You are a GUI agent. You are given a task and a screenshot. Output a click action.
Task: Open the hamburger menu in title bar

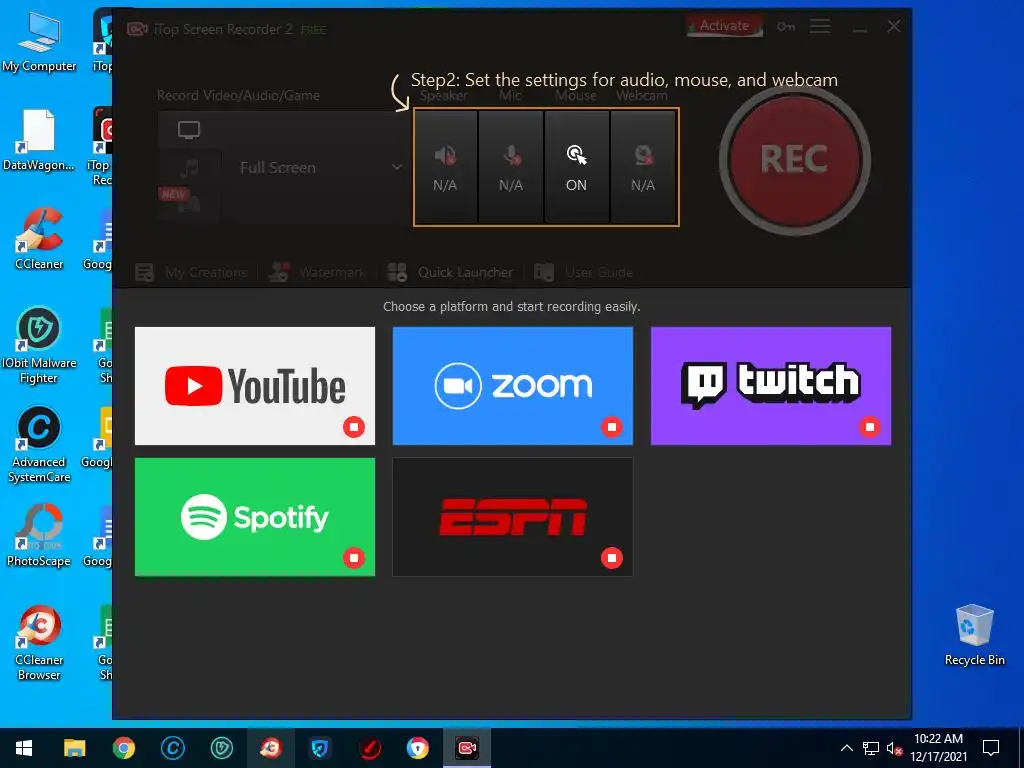[x=820, y=26]
